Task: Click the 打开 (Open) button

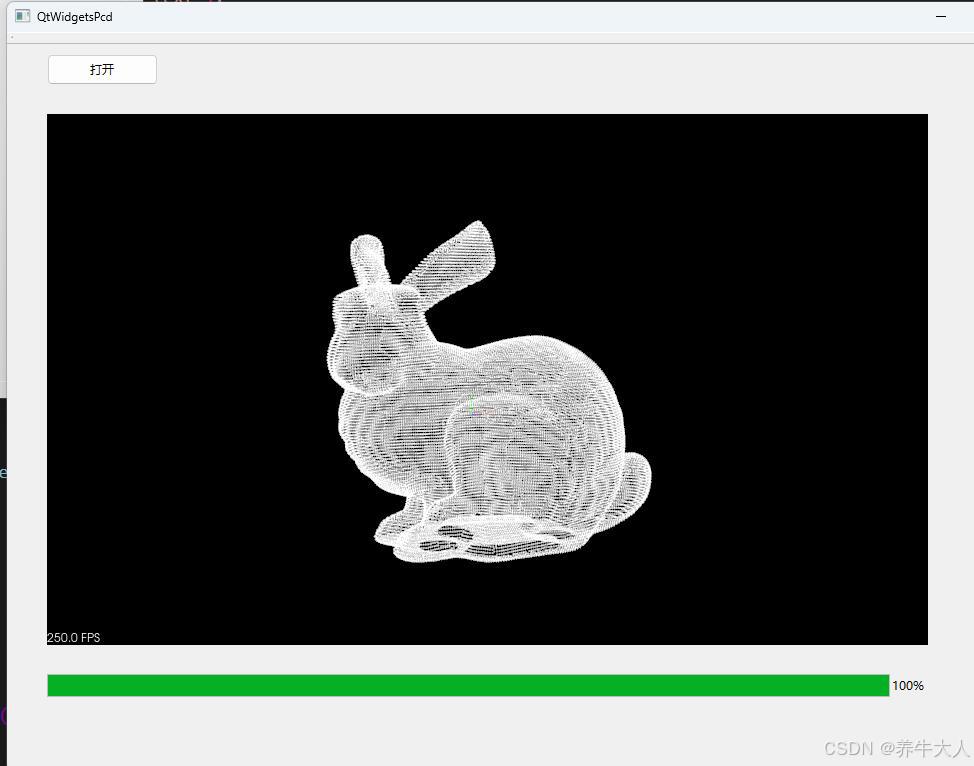Action: coord(102,69)
